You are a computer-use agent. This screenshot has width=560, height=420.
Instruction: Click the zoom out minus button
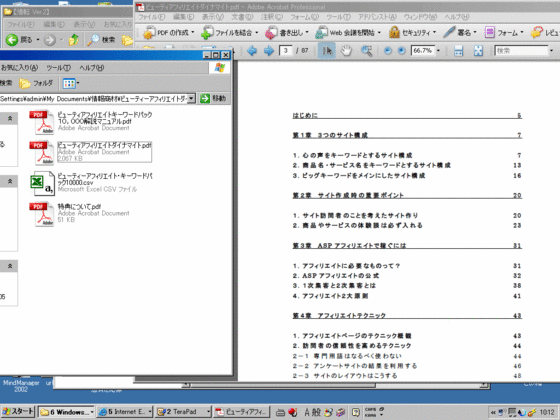click(x=388, y=51)
